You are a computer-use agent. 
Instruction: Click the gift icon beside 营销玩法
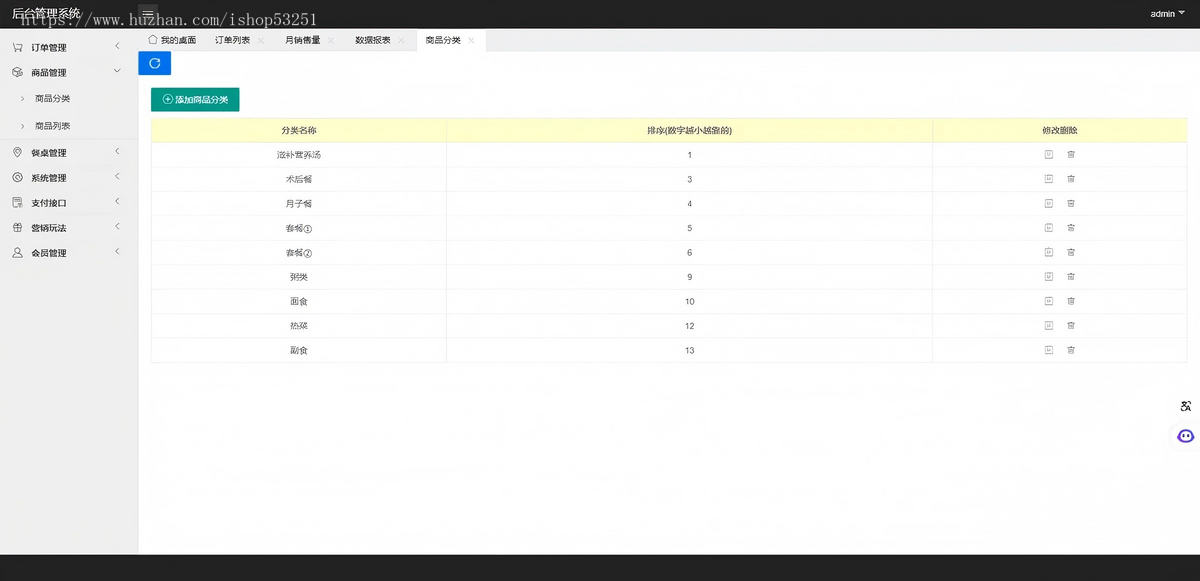(x=18, y=228)
